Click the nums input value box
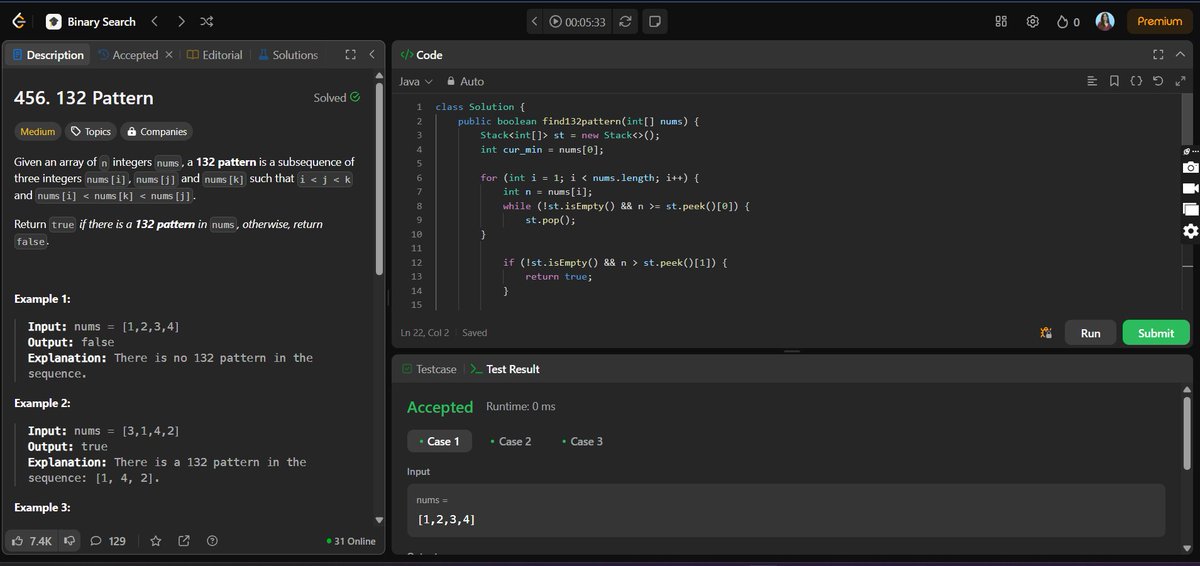 pos(786,510)
